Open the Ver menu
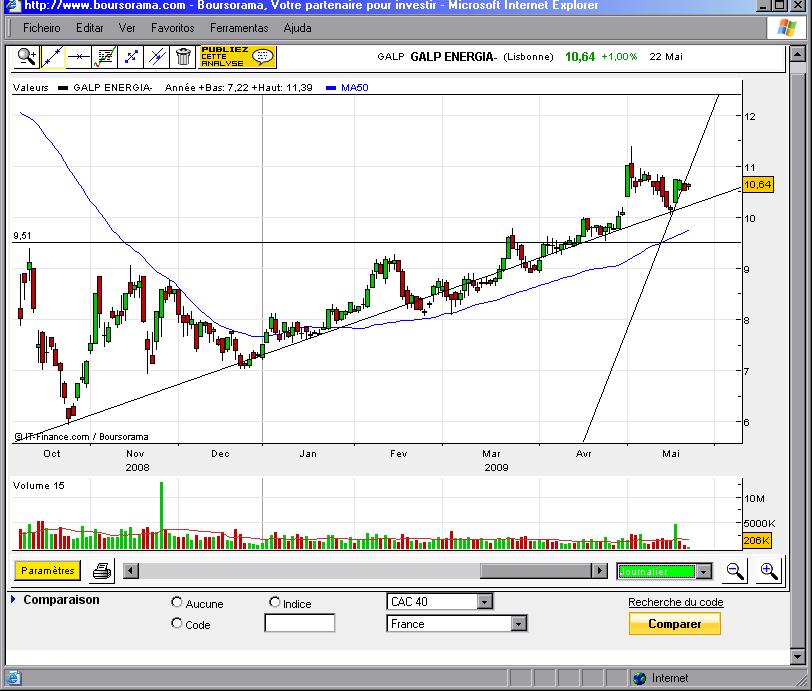The image size is (812, 691). pos(127,28)
